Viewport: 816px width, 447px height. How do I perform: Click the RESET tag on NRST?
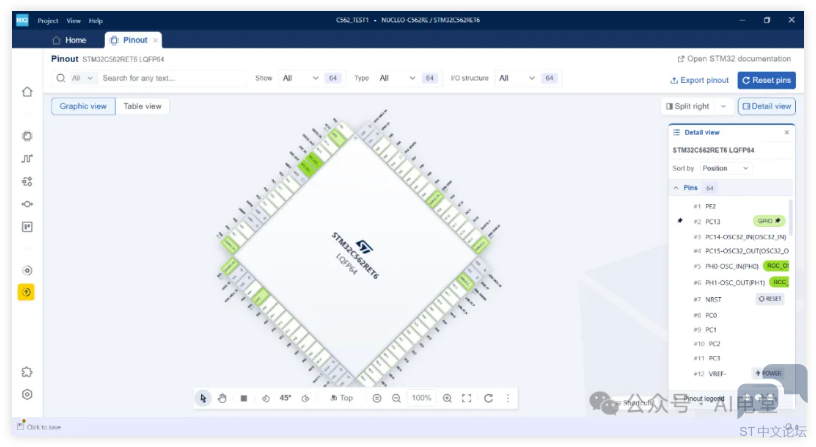coord(770,299)
